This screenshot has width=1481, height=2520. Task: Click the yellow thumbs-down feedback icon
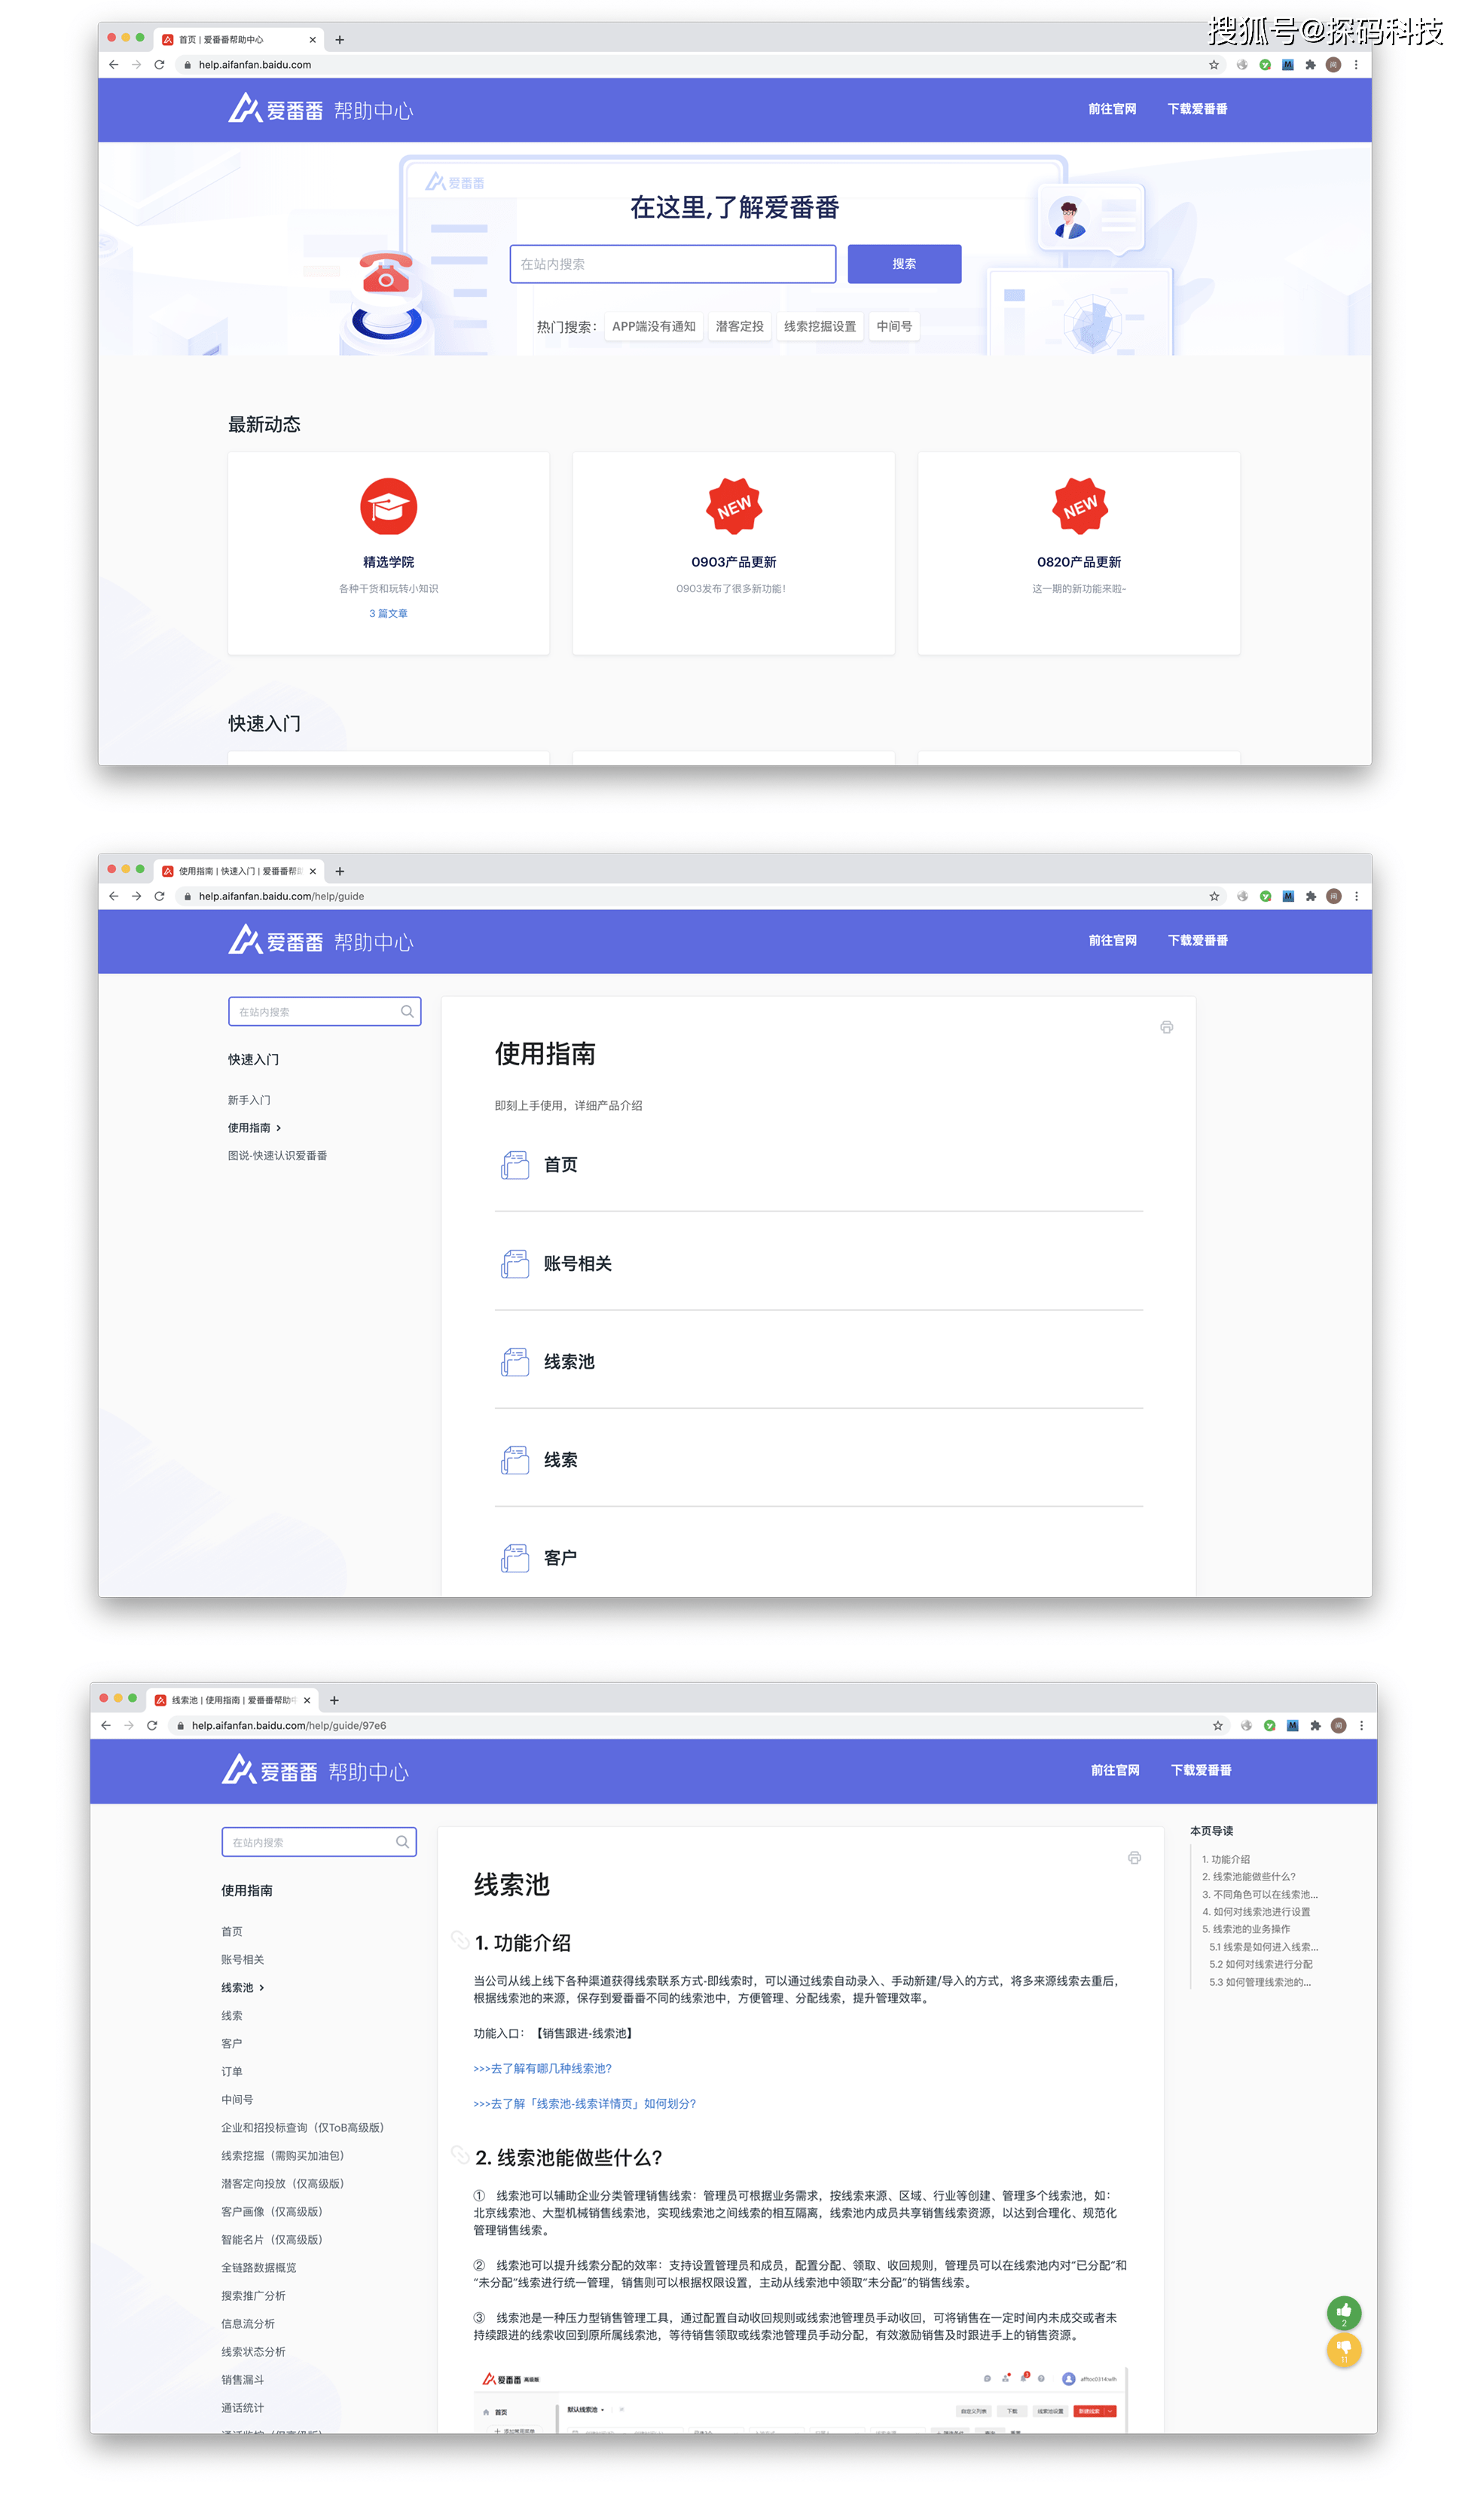pos(1343,2348)
